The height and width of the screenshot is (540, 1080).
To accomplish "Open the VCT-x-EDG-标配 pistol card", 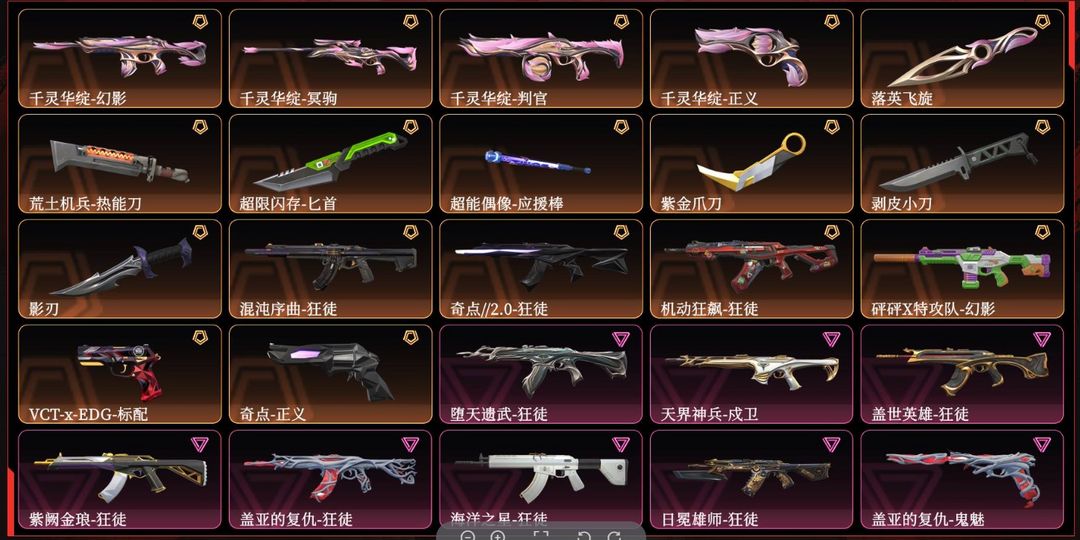I will click(120, 375).
